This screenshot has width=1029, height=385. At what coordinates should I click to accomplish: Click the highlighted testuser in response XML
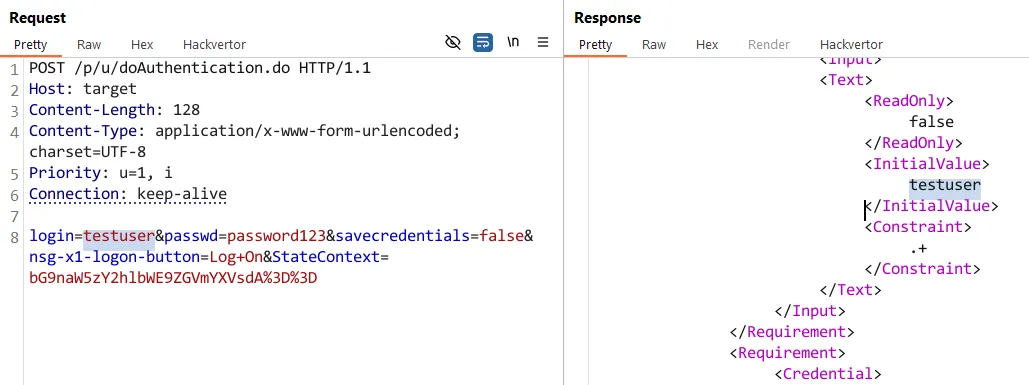[x=945, y=186]
